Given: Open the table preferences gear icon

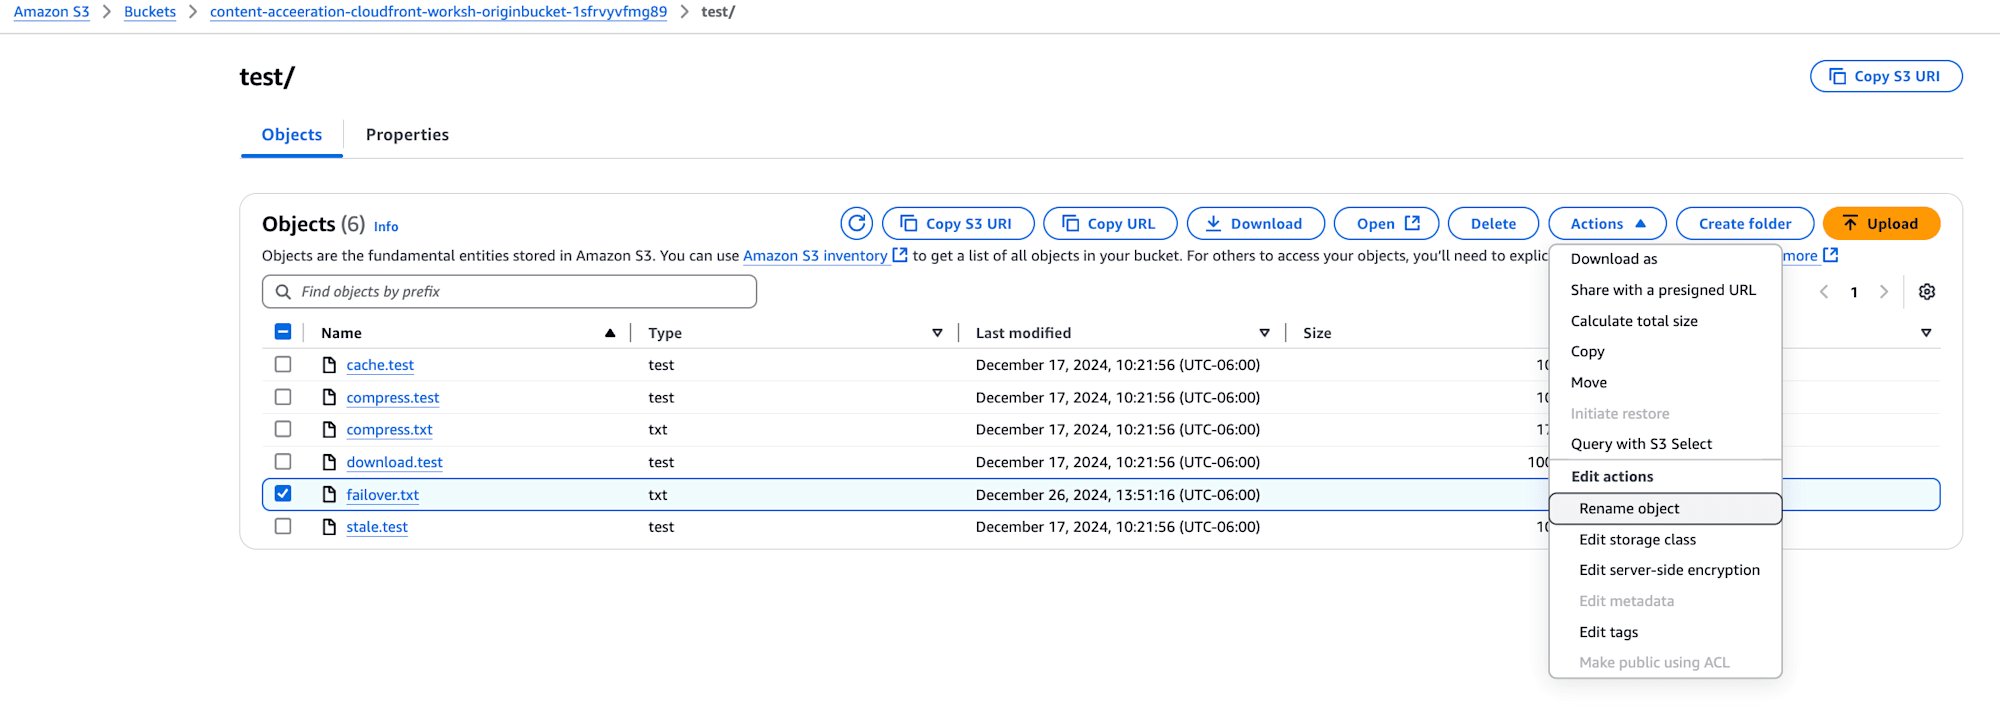Looking at the screenshot, I should coord(1927,292).
